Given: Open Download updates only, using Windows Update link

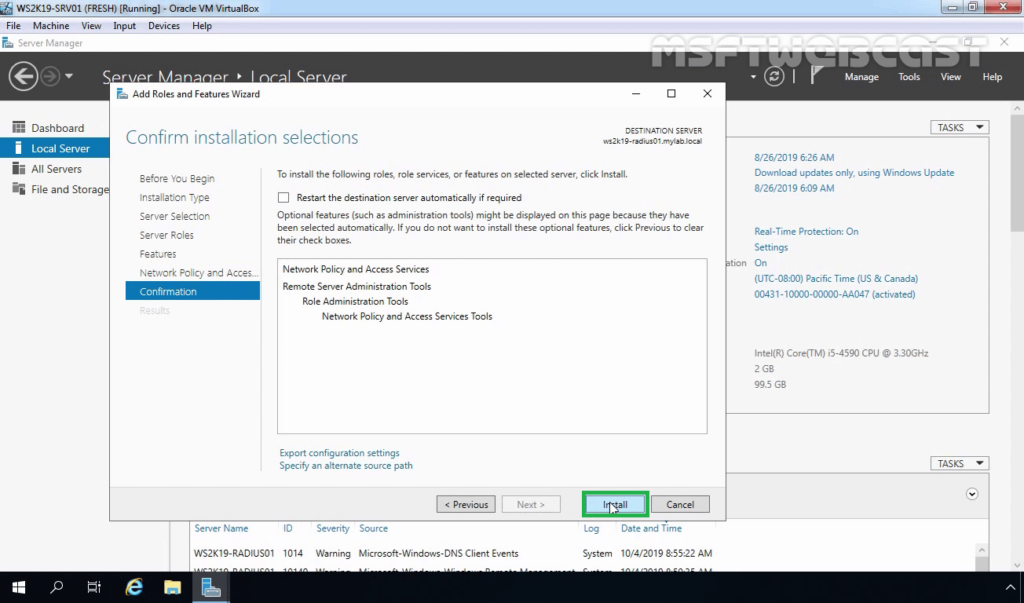Looking at the screenshot, I should (x=854, y=172).
